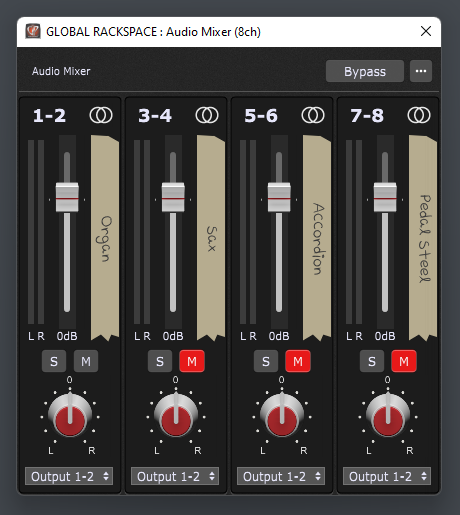Solo the Accordion channel 5-6
The width and height of the screenshot is (460, 515).
266,361
